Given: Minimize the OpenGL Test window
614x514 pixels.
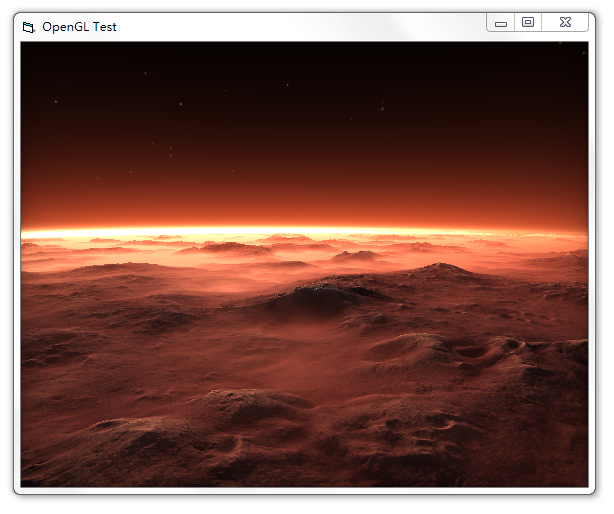Looking at the screenshot, I should [x=501, y=22].
